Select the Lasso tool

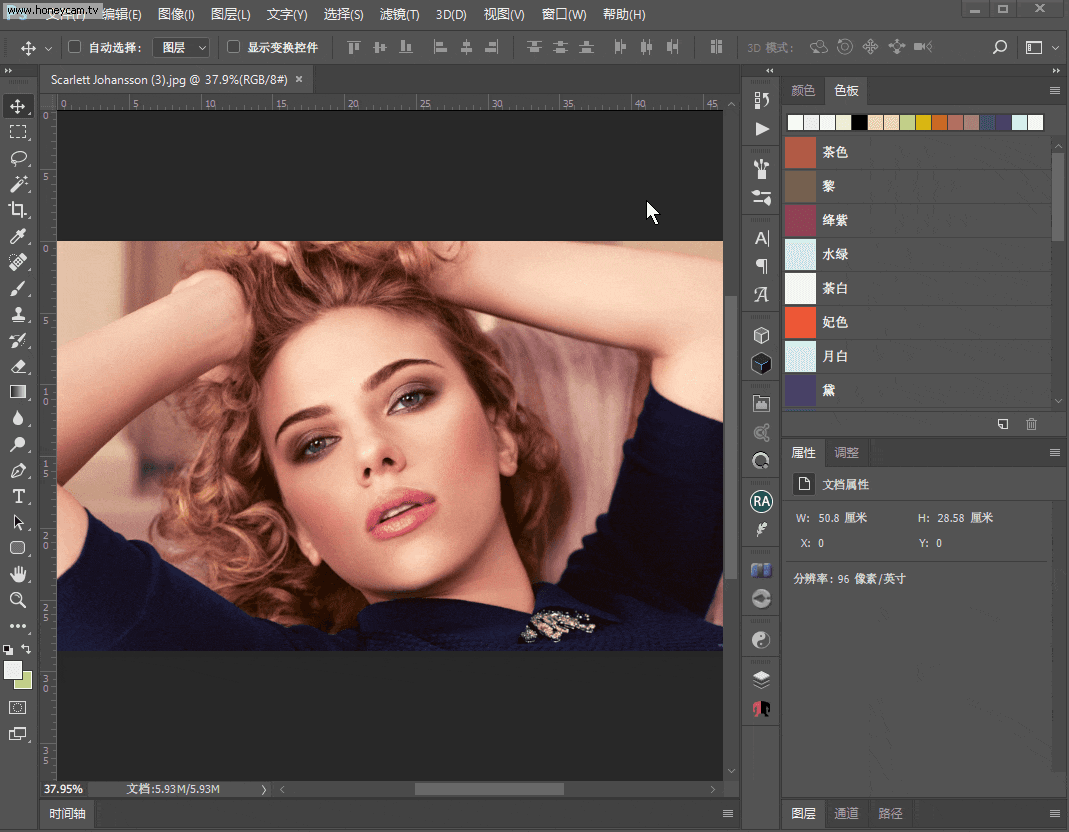[x=18, y=158]
